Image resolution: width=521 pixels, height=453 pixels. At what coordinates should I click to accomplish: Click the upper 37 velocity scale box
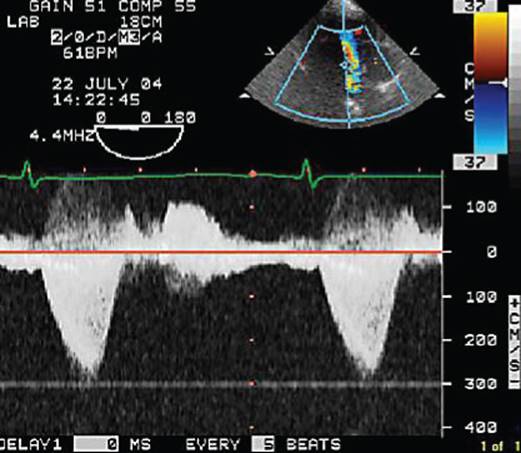pos(475,6)
